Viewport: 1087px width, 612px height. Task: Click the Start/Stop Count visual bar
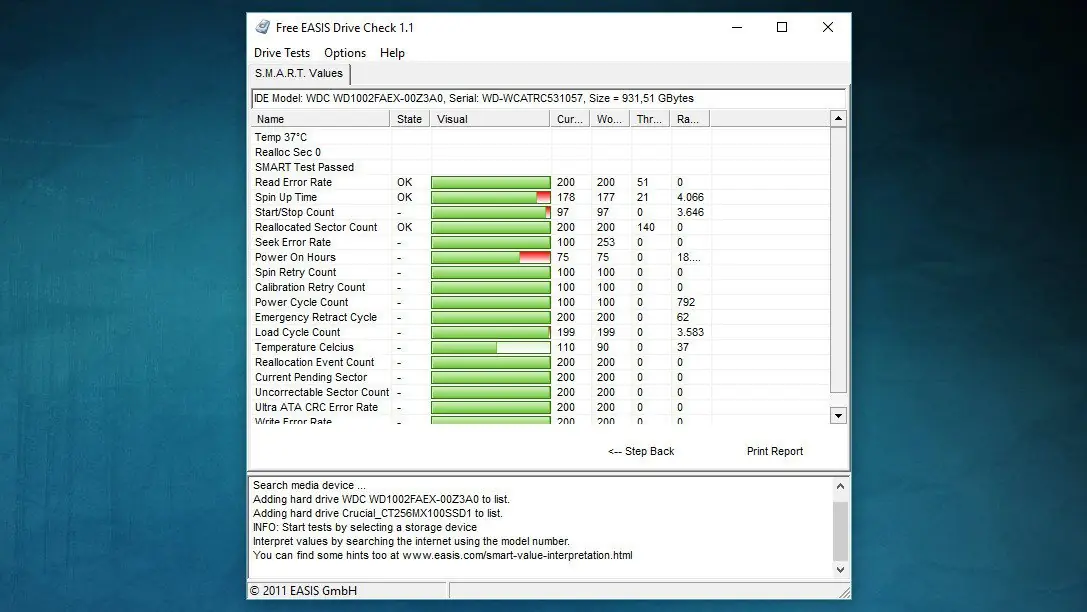click(491, 212)
